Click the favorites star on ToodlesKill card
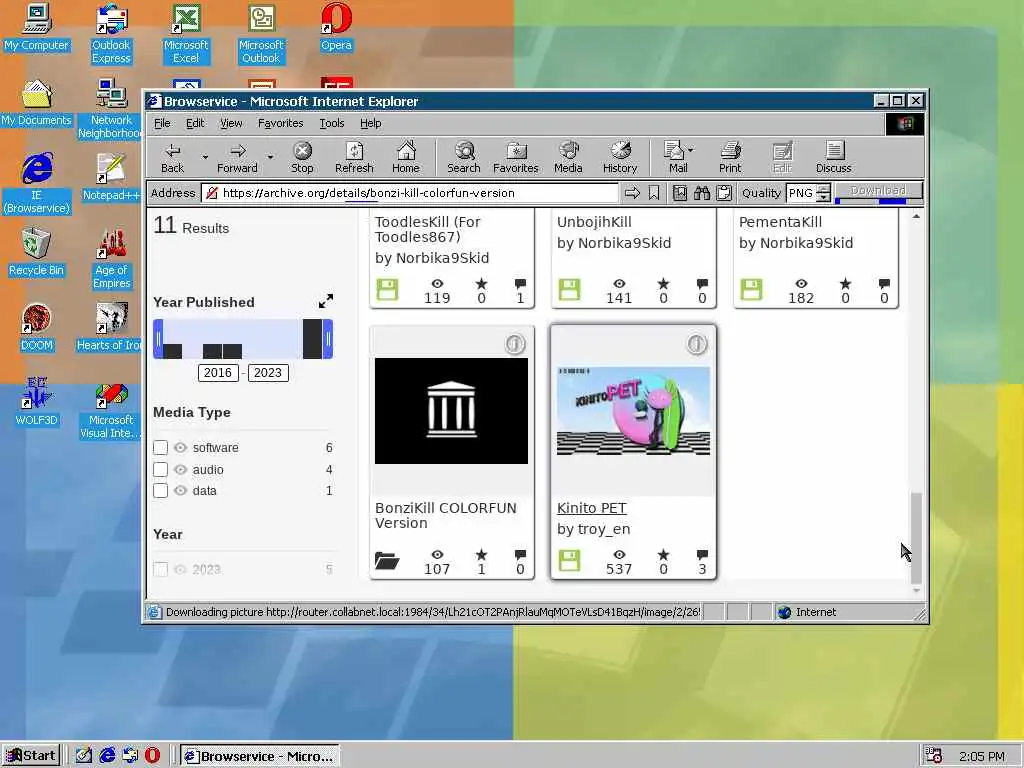Screen dimensions: 1024x768 tap(481, 283)
